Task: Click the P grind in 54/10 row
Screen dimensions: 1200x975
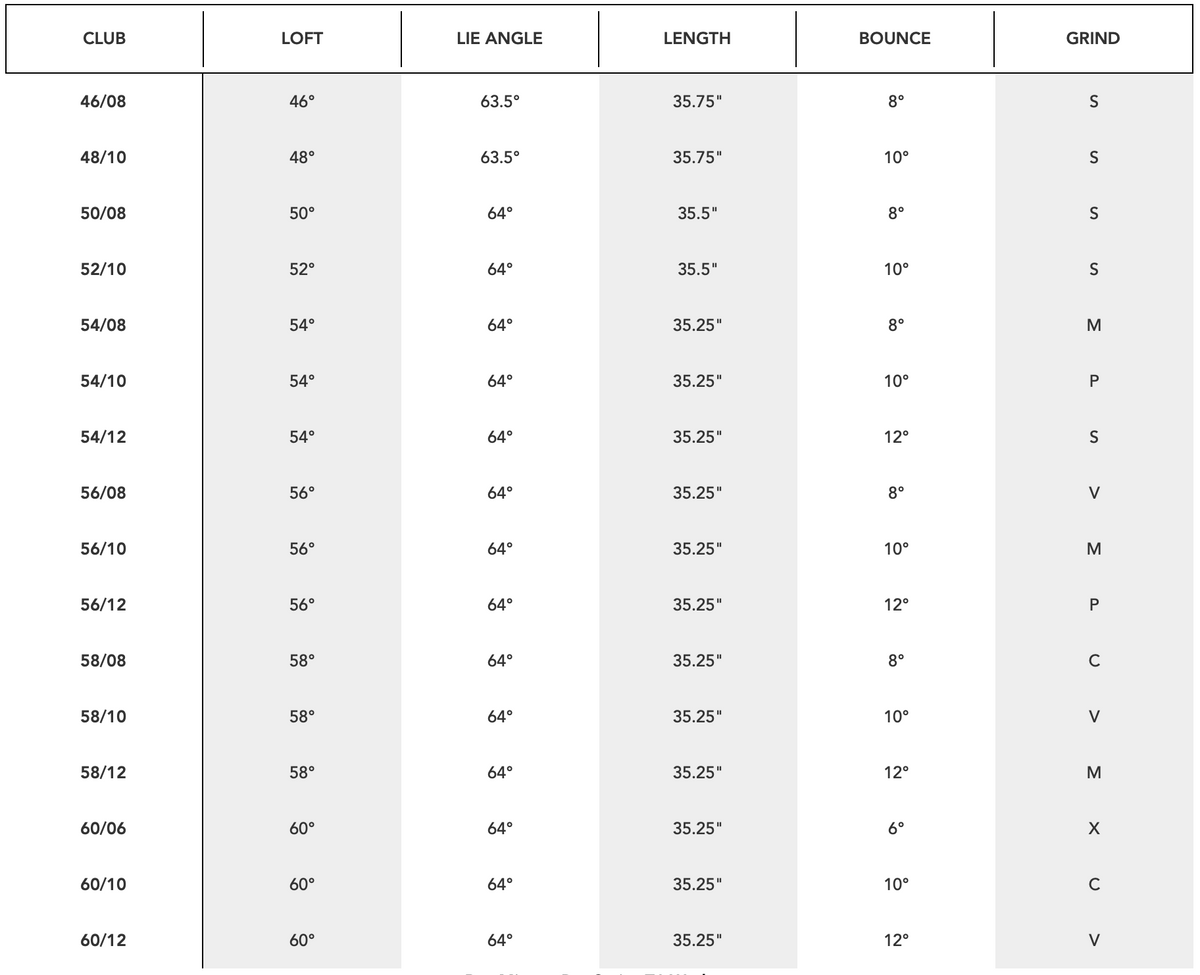Action: (1094, 381)
